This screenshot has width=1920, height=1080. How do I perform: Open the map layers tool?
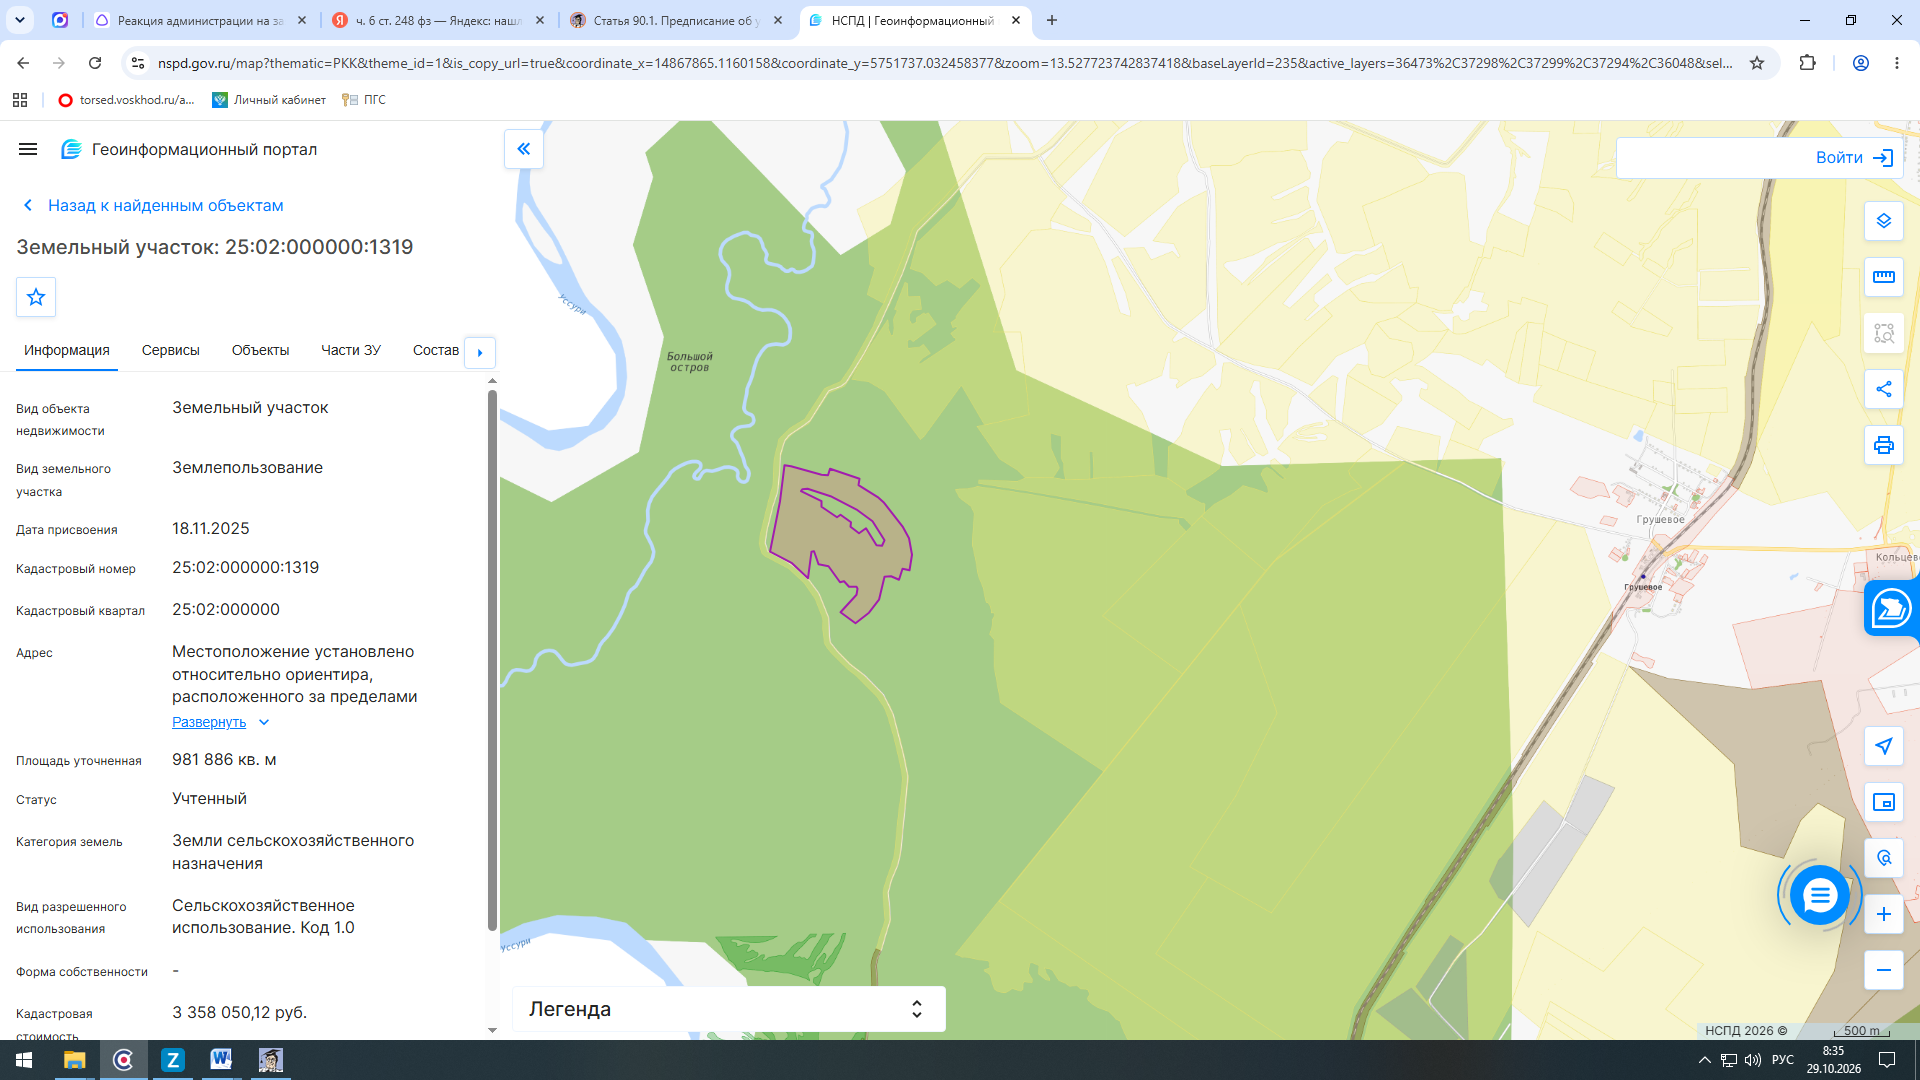click(x=1883, y=221)
